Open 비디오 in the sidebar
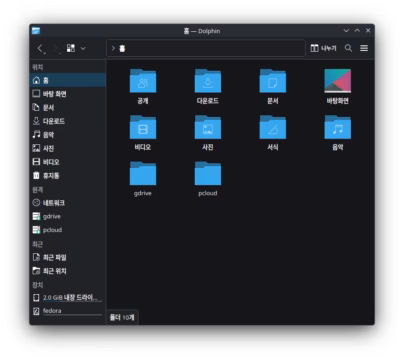Viewport: 404px width, 360px height. pos(68,162)
